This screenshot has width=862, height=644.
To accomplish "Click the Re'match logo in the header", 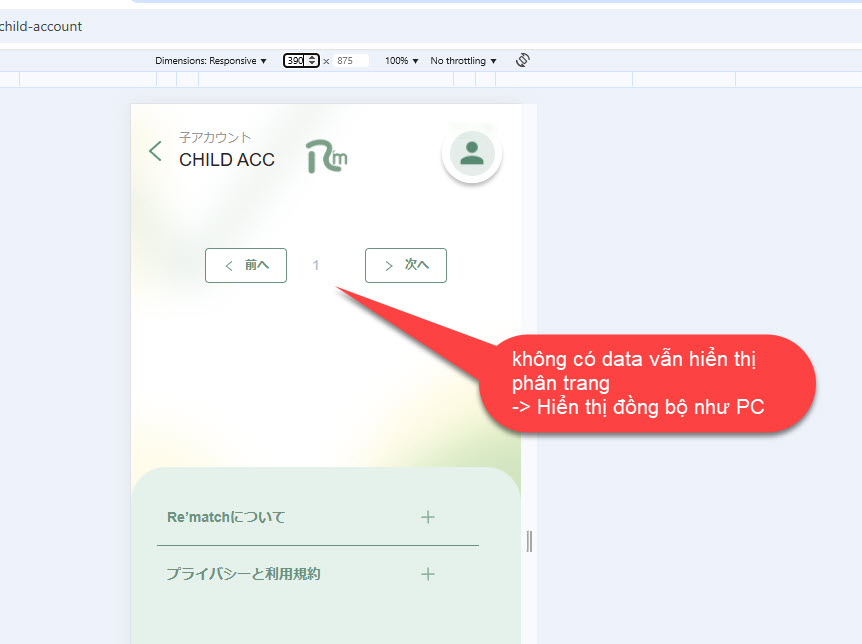I will [326, 156].
